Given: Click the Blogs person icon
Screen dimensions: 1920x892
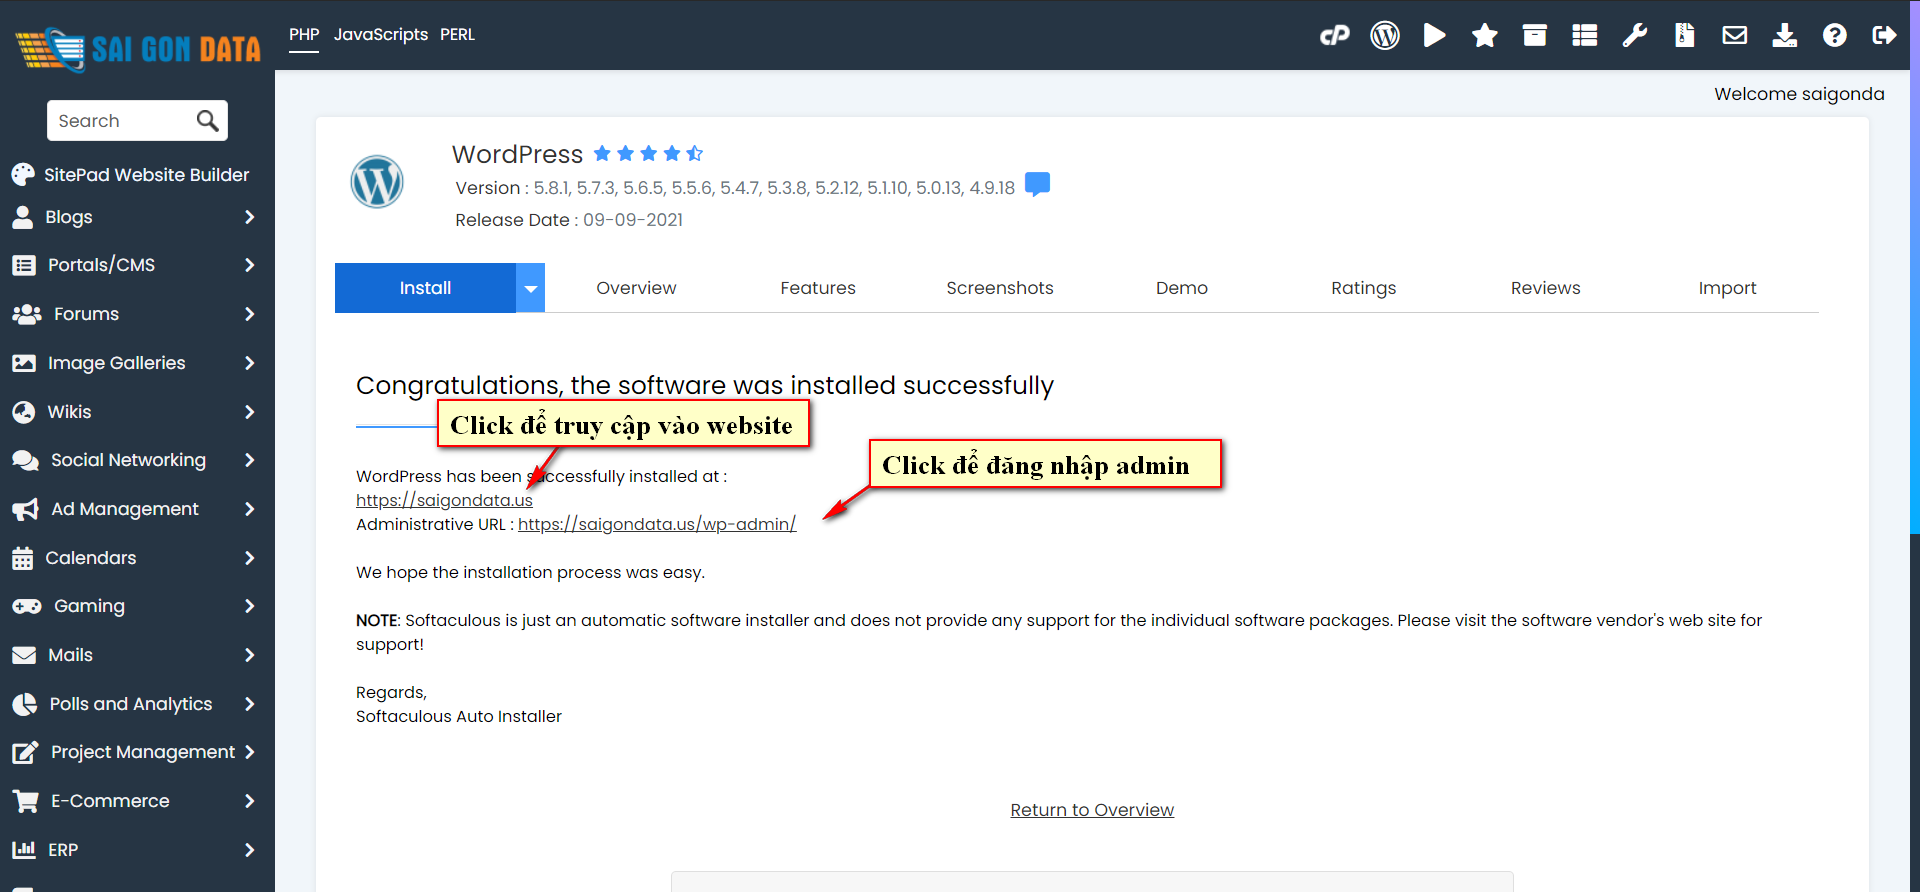Looking at the screenshot, I should click(x=23, y=217).
